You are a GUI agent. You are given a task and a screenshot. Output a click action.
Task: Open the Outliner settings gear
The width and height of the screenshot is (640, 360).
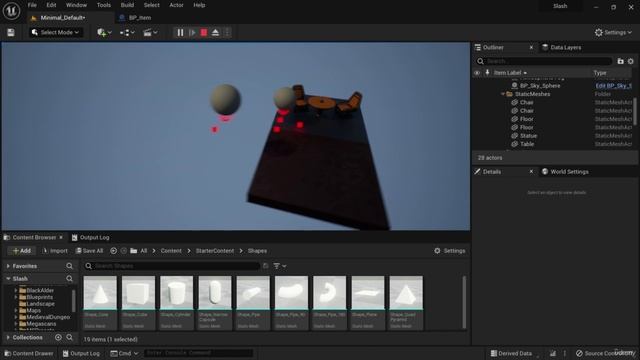[x=631, y=61]
